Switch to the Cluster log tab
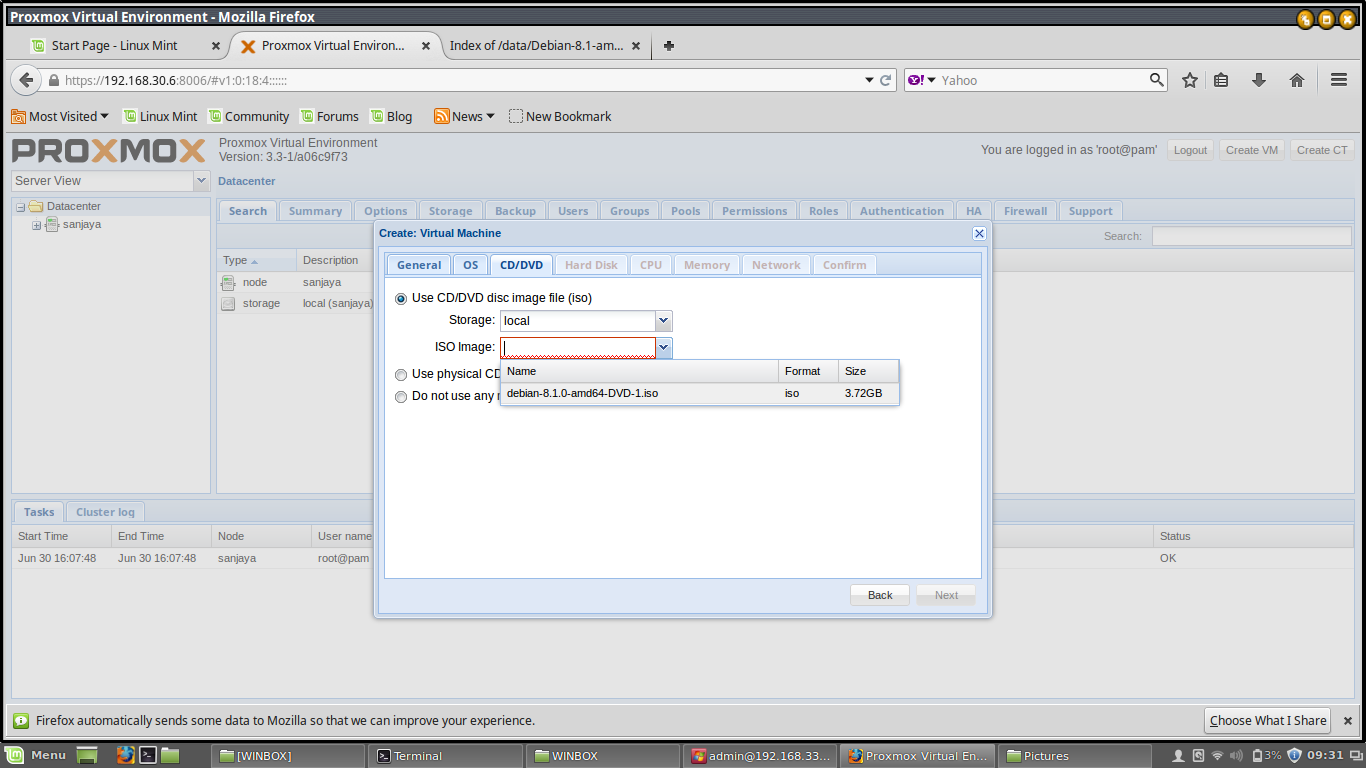The image size is (1366, 768). [105, 512]
